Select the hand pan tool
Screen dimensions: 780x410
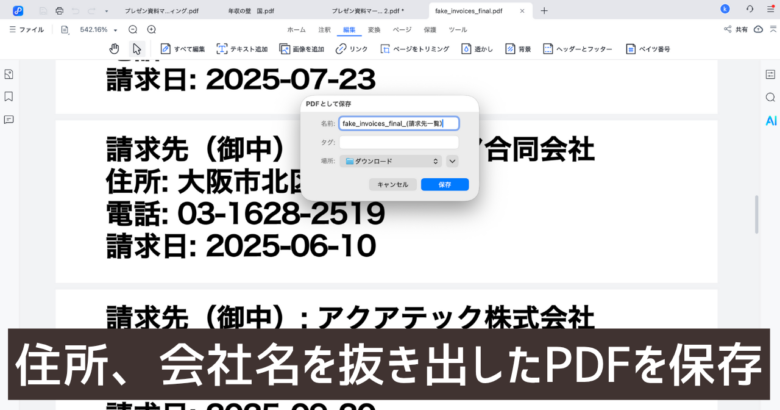pos(114,48)
